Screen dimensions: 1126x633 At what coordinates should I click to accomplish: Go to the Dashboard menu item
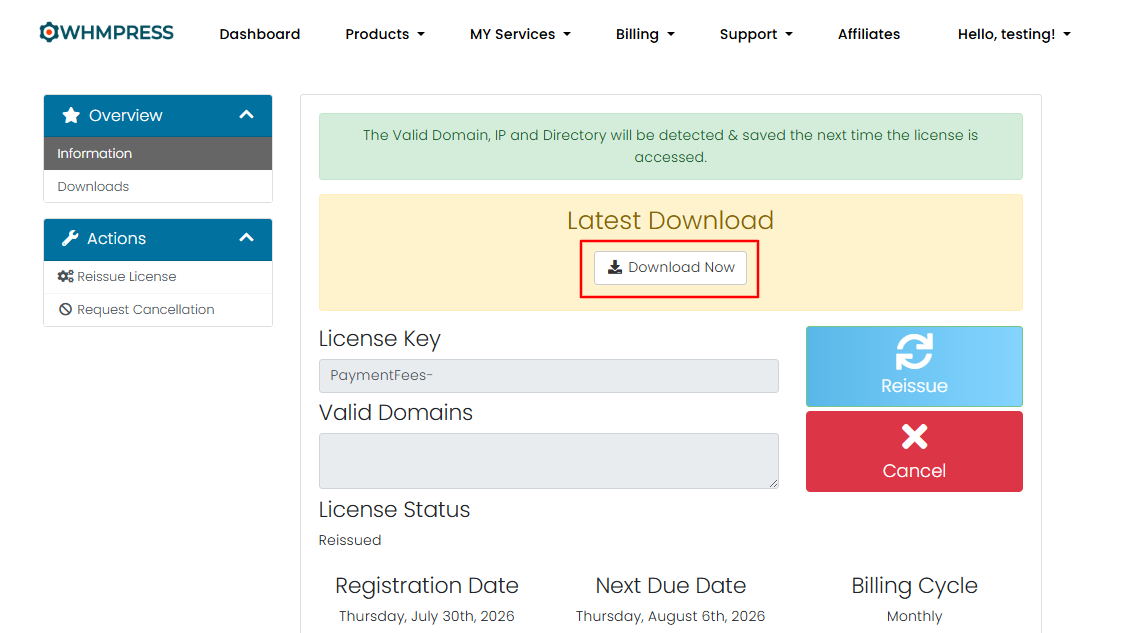[x=260, y=34]
